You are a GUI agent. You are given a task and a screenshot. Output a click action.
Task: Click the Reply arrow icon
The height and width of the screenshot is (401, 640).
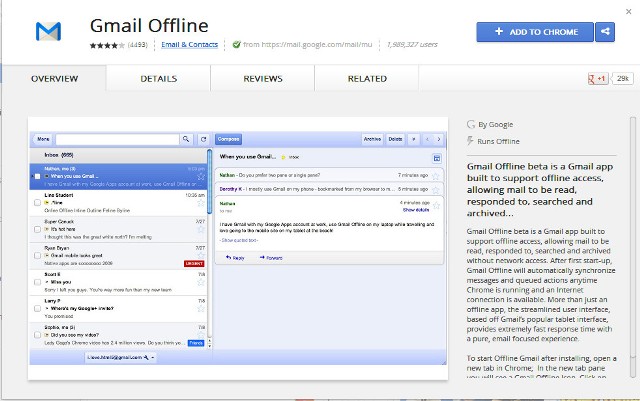tap(229, 258)
